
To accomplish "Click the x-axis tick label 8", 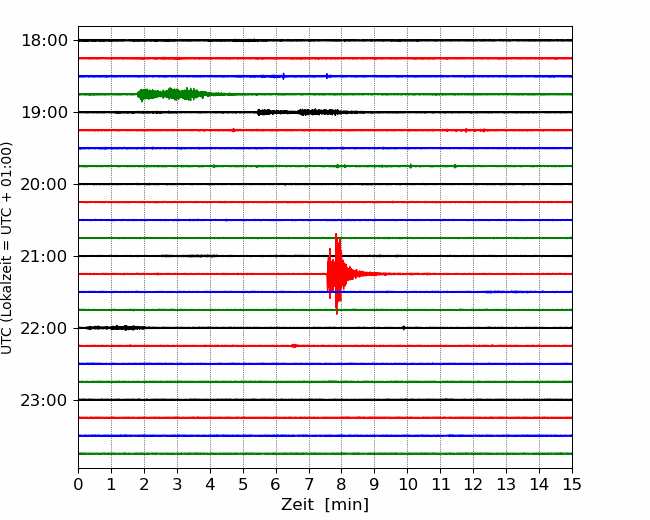I will coord(342,484).
